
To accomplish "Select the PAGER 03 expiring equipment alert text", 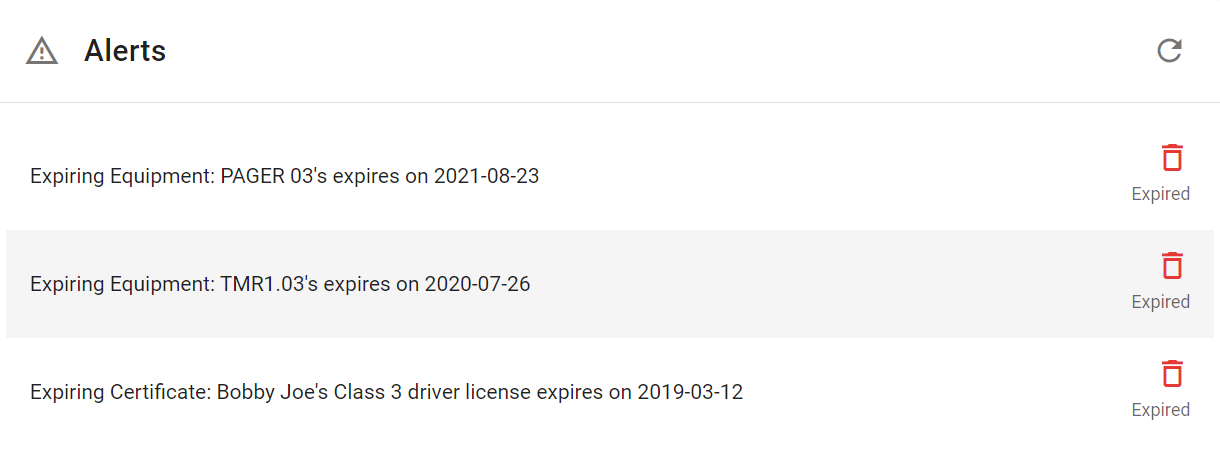I will coord(284,177).
